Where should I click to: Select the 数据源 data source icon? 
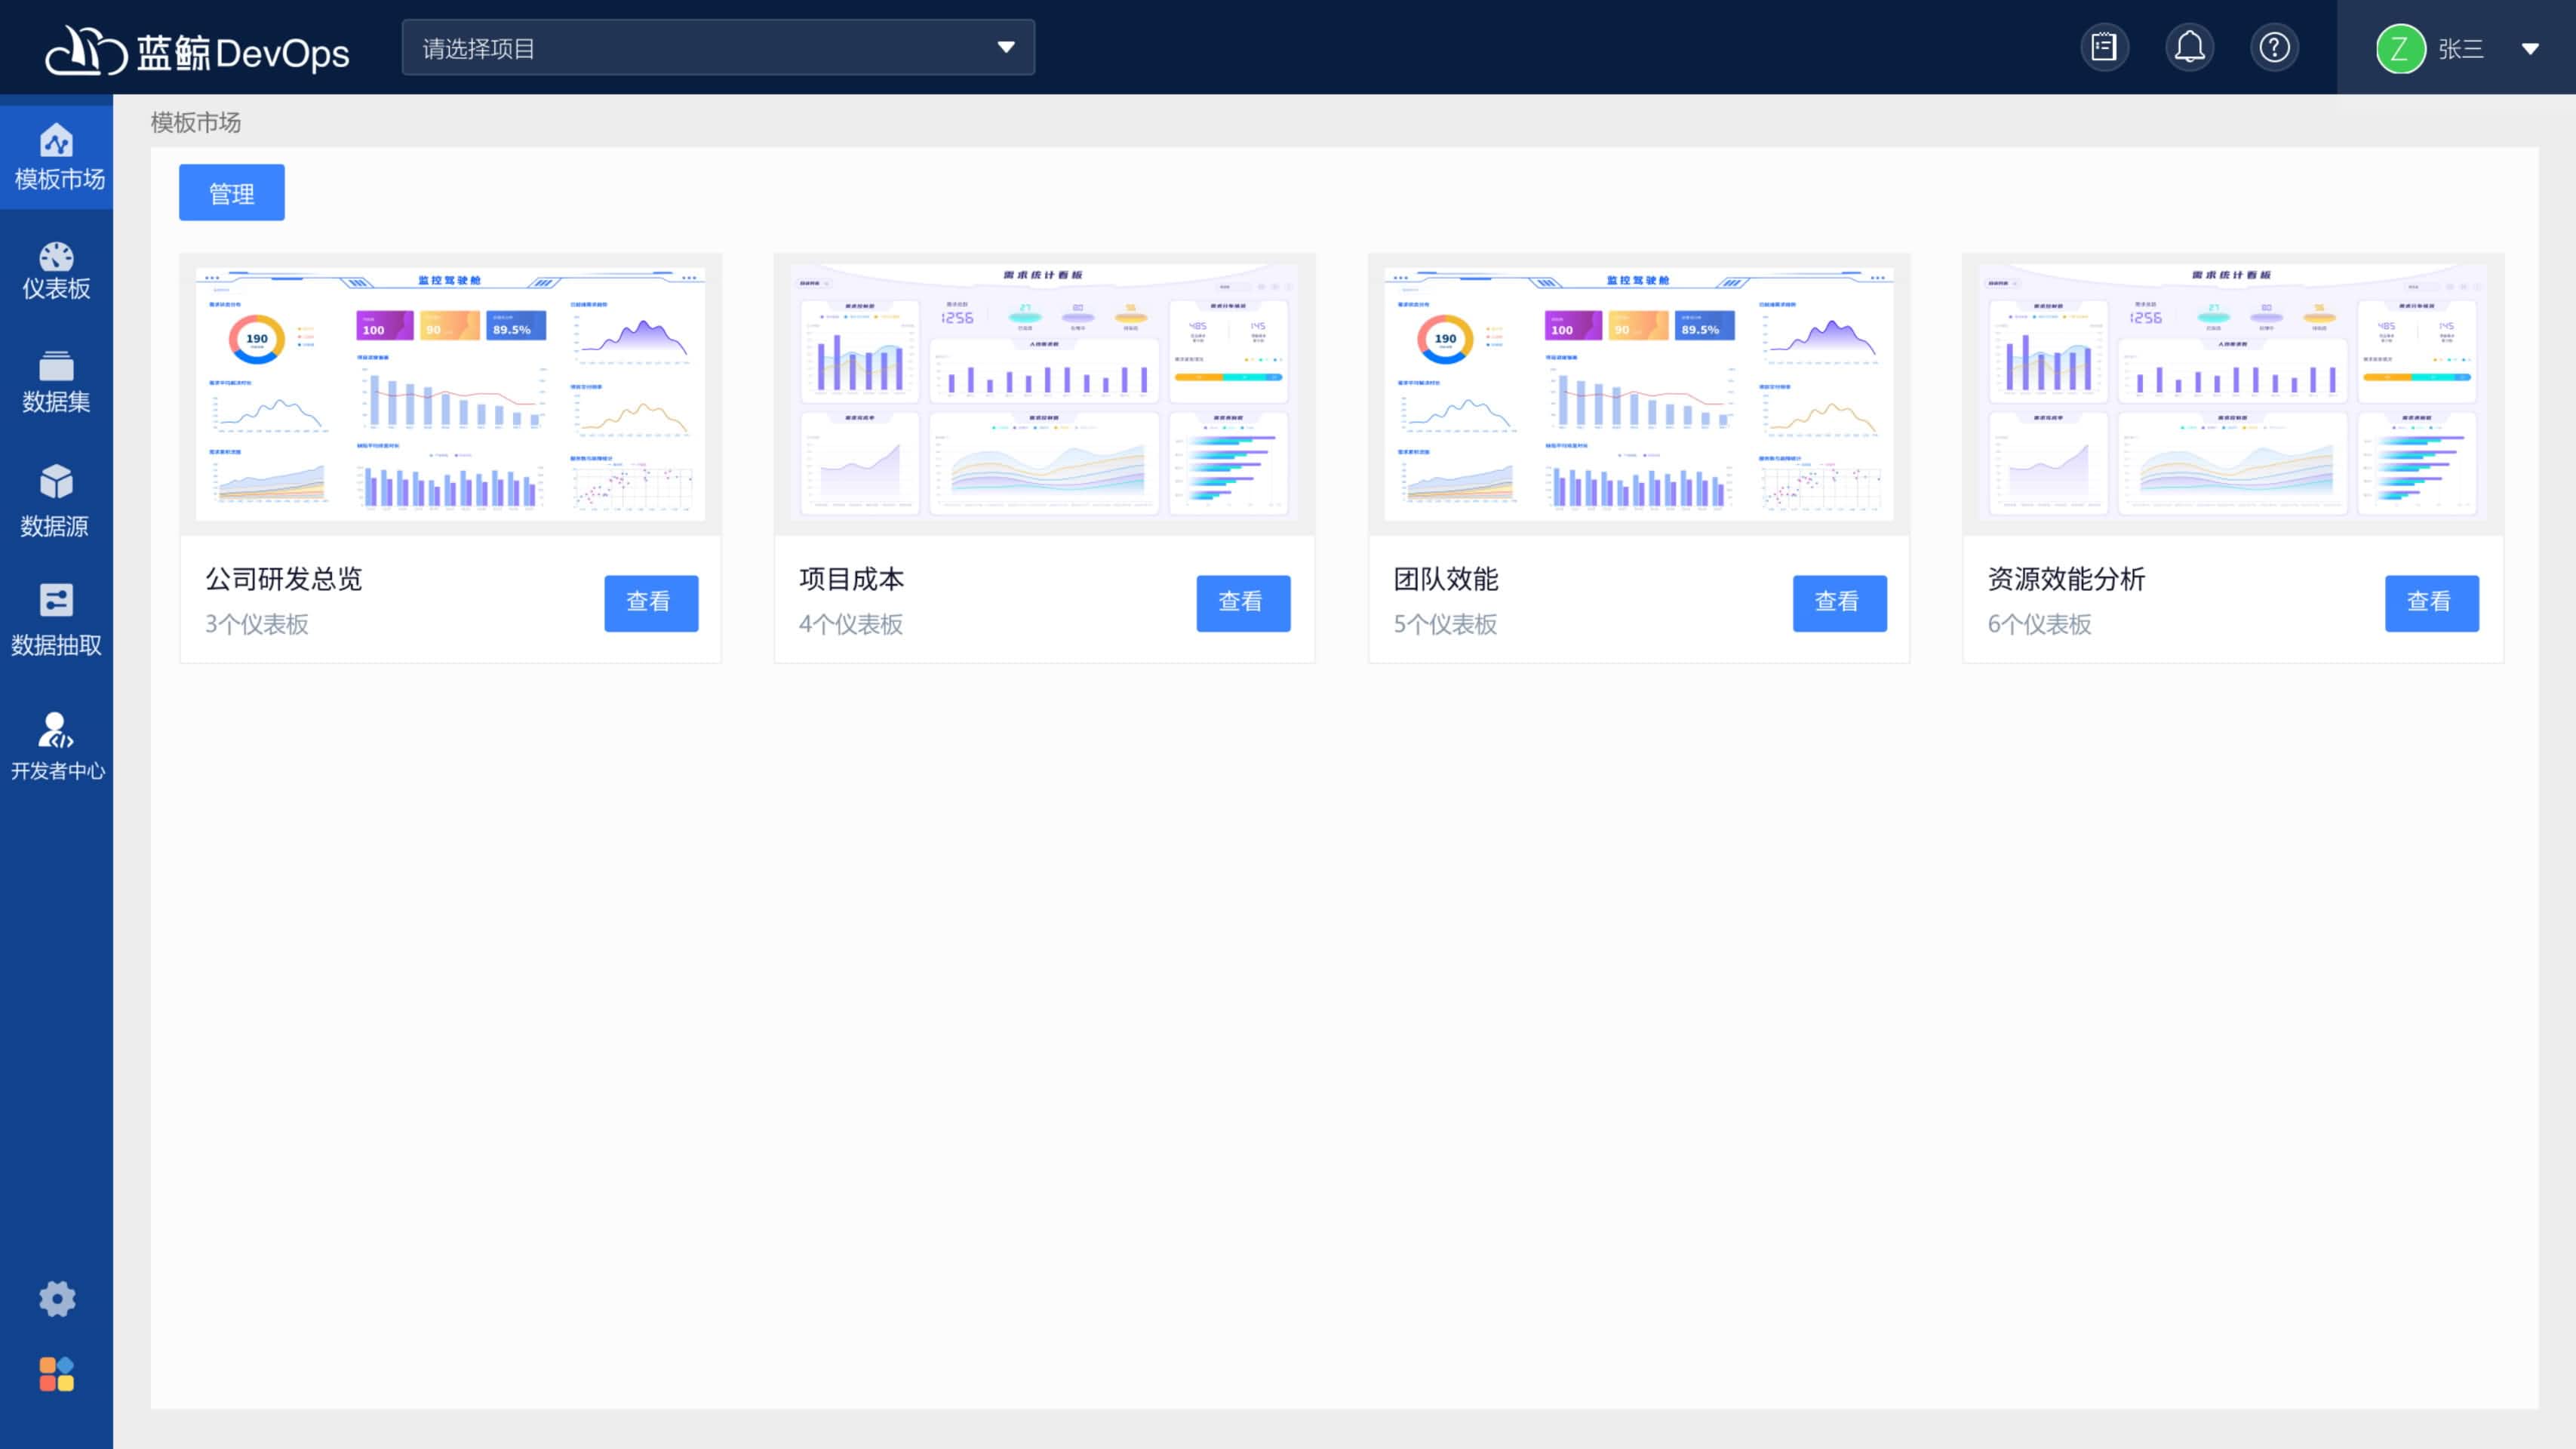click(x=56, y=500)
